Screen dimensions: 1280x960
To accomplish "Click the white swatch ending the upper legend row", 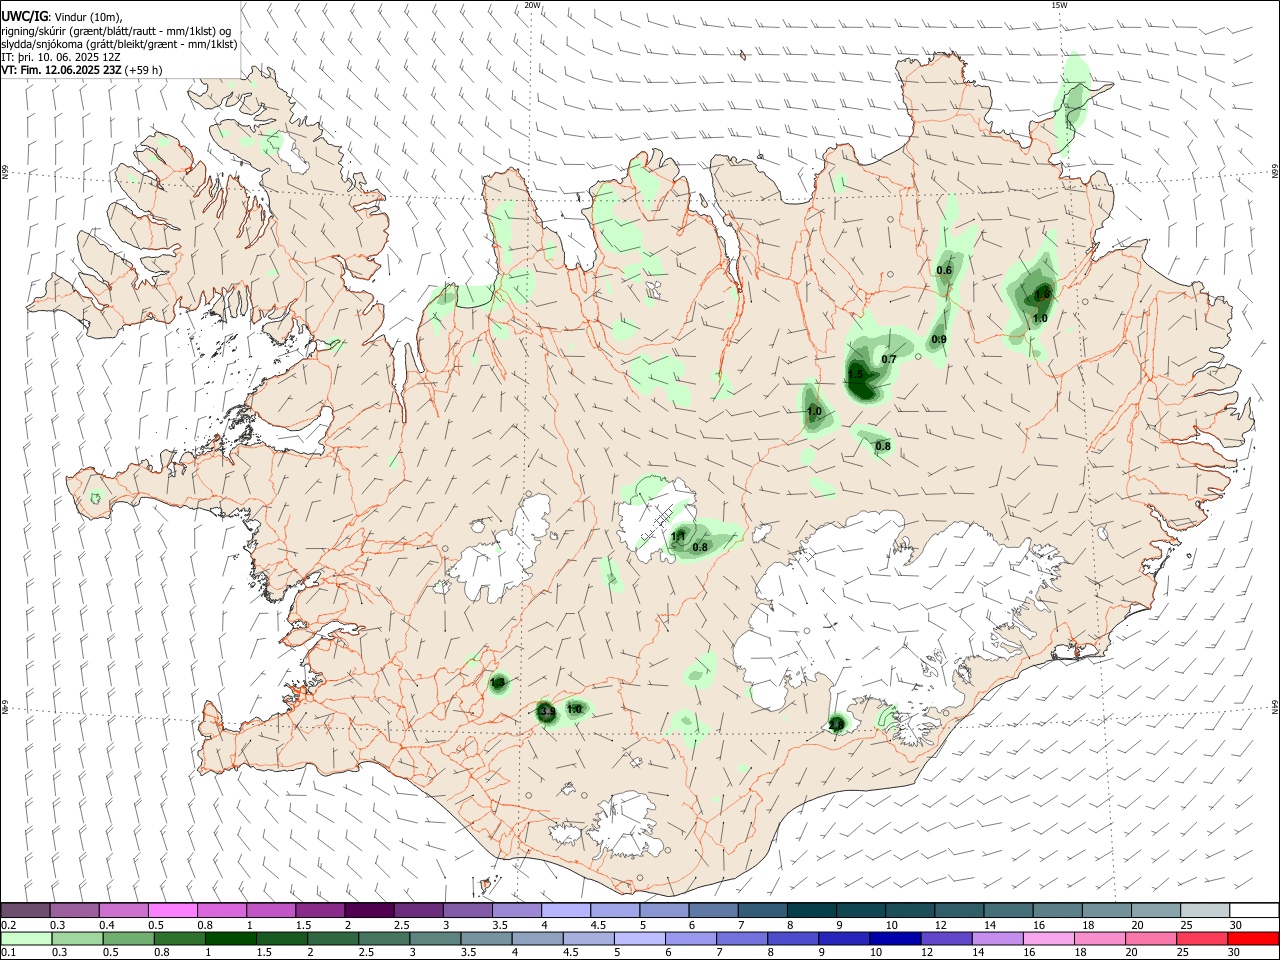I will (x=1254, y=910).
